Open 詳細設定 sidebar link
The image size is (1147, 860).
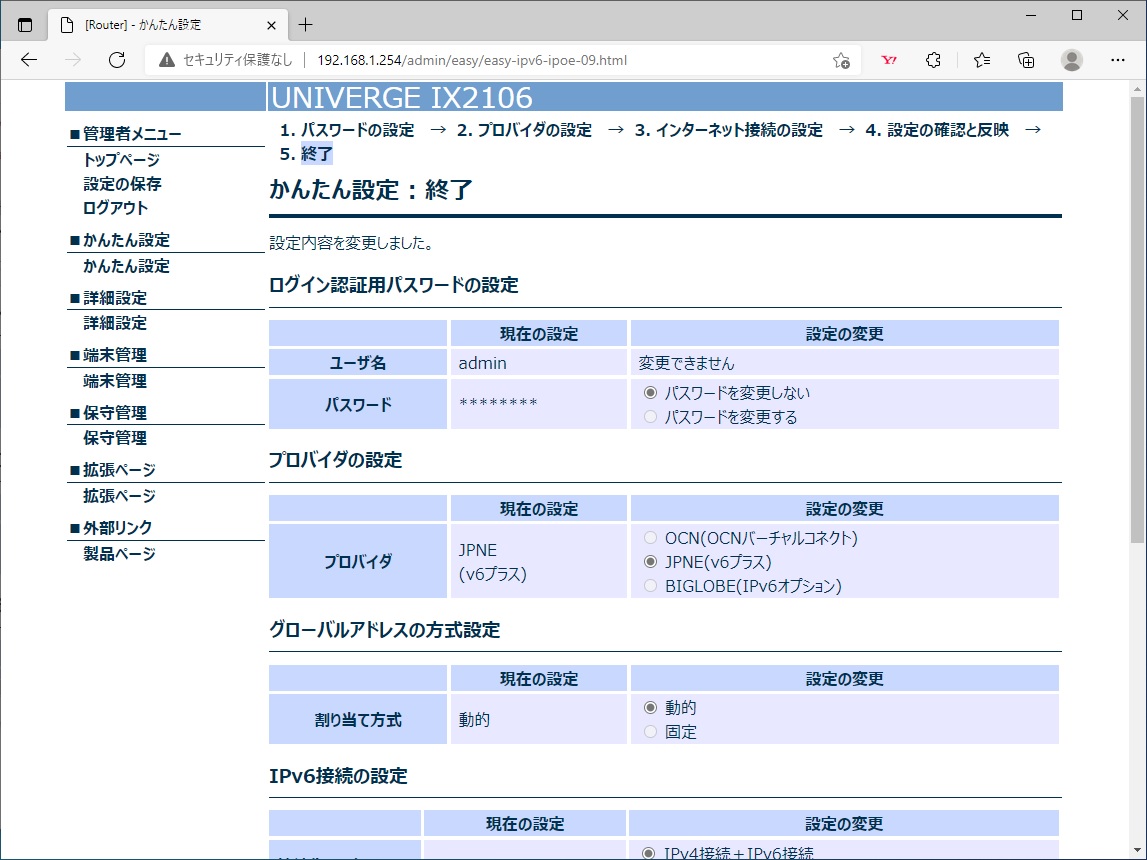[115, 323]
